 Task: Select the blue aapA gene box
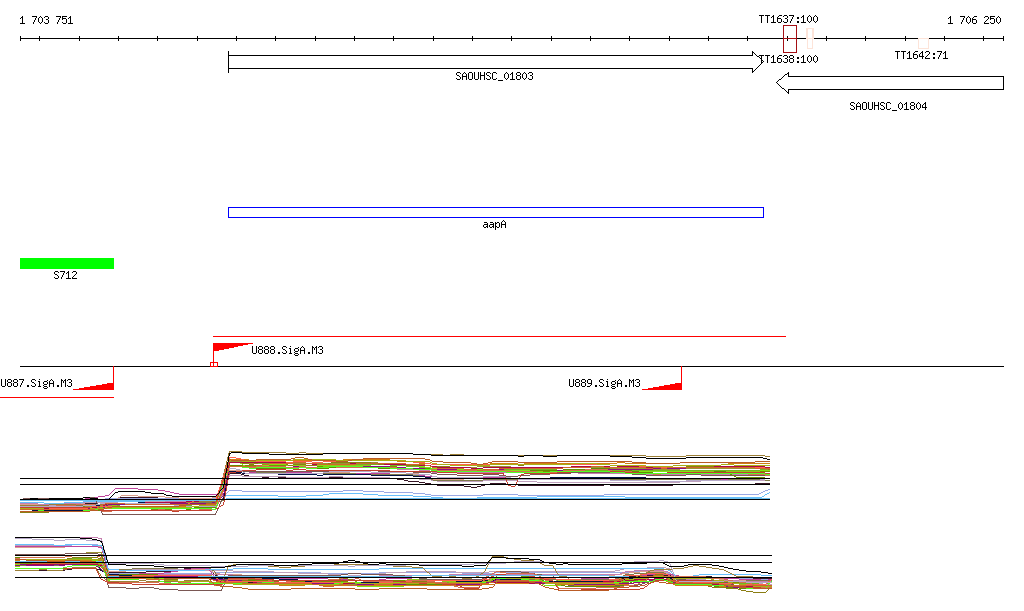(x=496, y=212)
